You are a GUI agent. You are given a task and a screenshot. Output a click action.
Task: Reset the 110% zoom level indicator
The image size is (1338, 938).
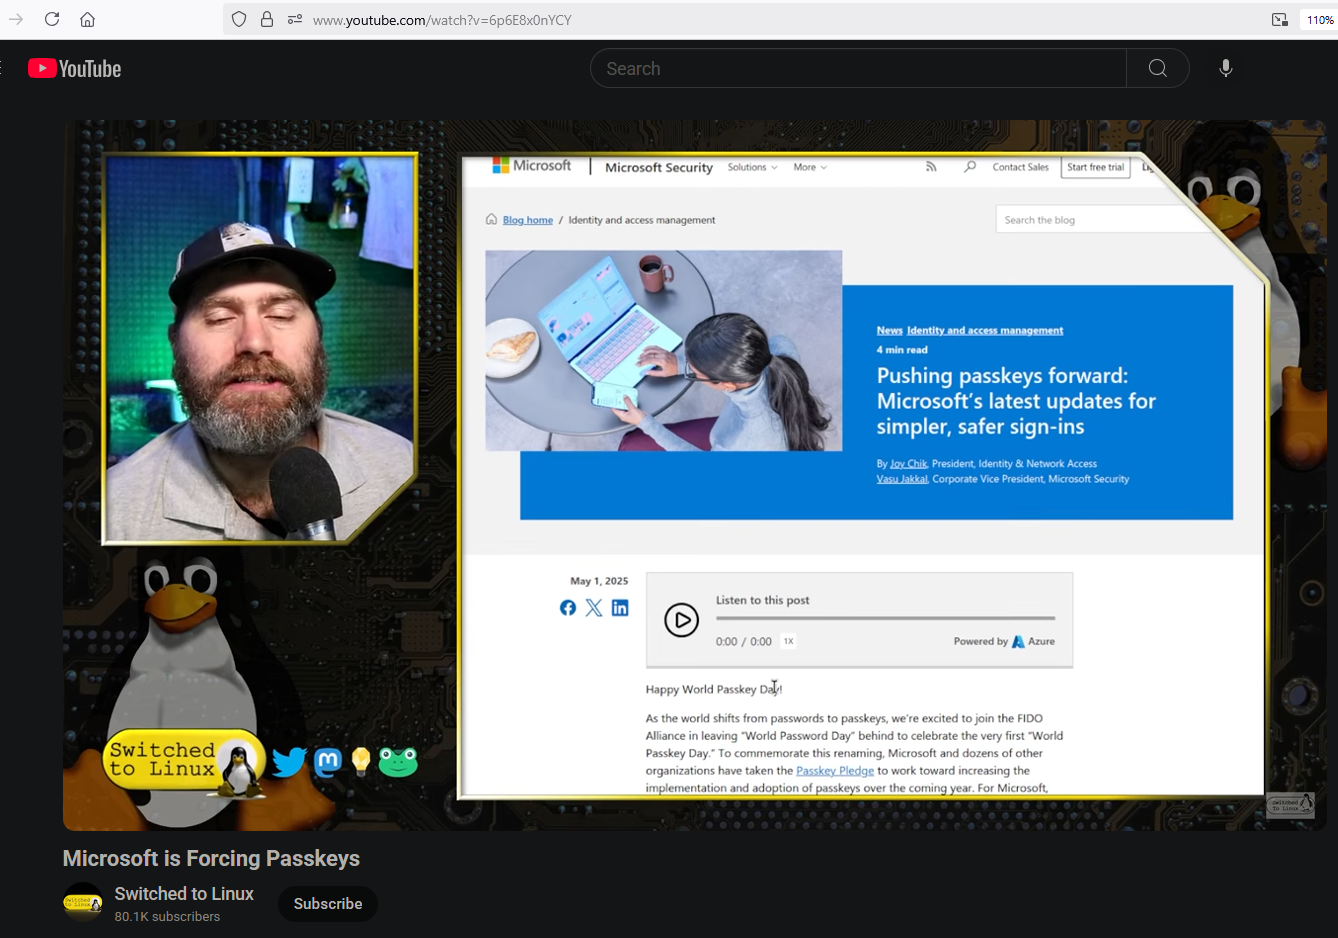point(1320,19)
